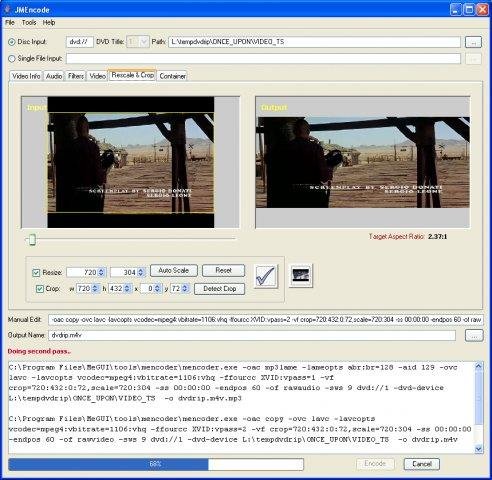Viewport: 492px width, 480px height.
Task: Switch to the Container tab
Action: 172,76
